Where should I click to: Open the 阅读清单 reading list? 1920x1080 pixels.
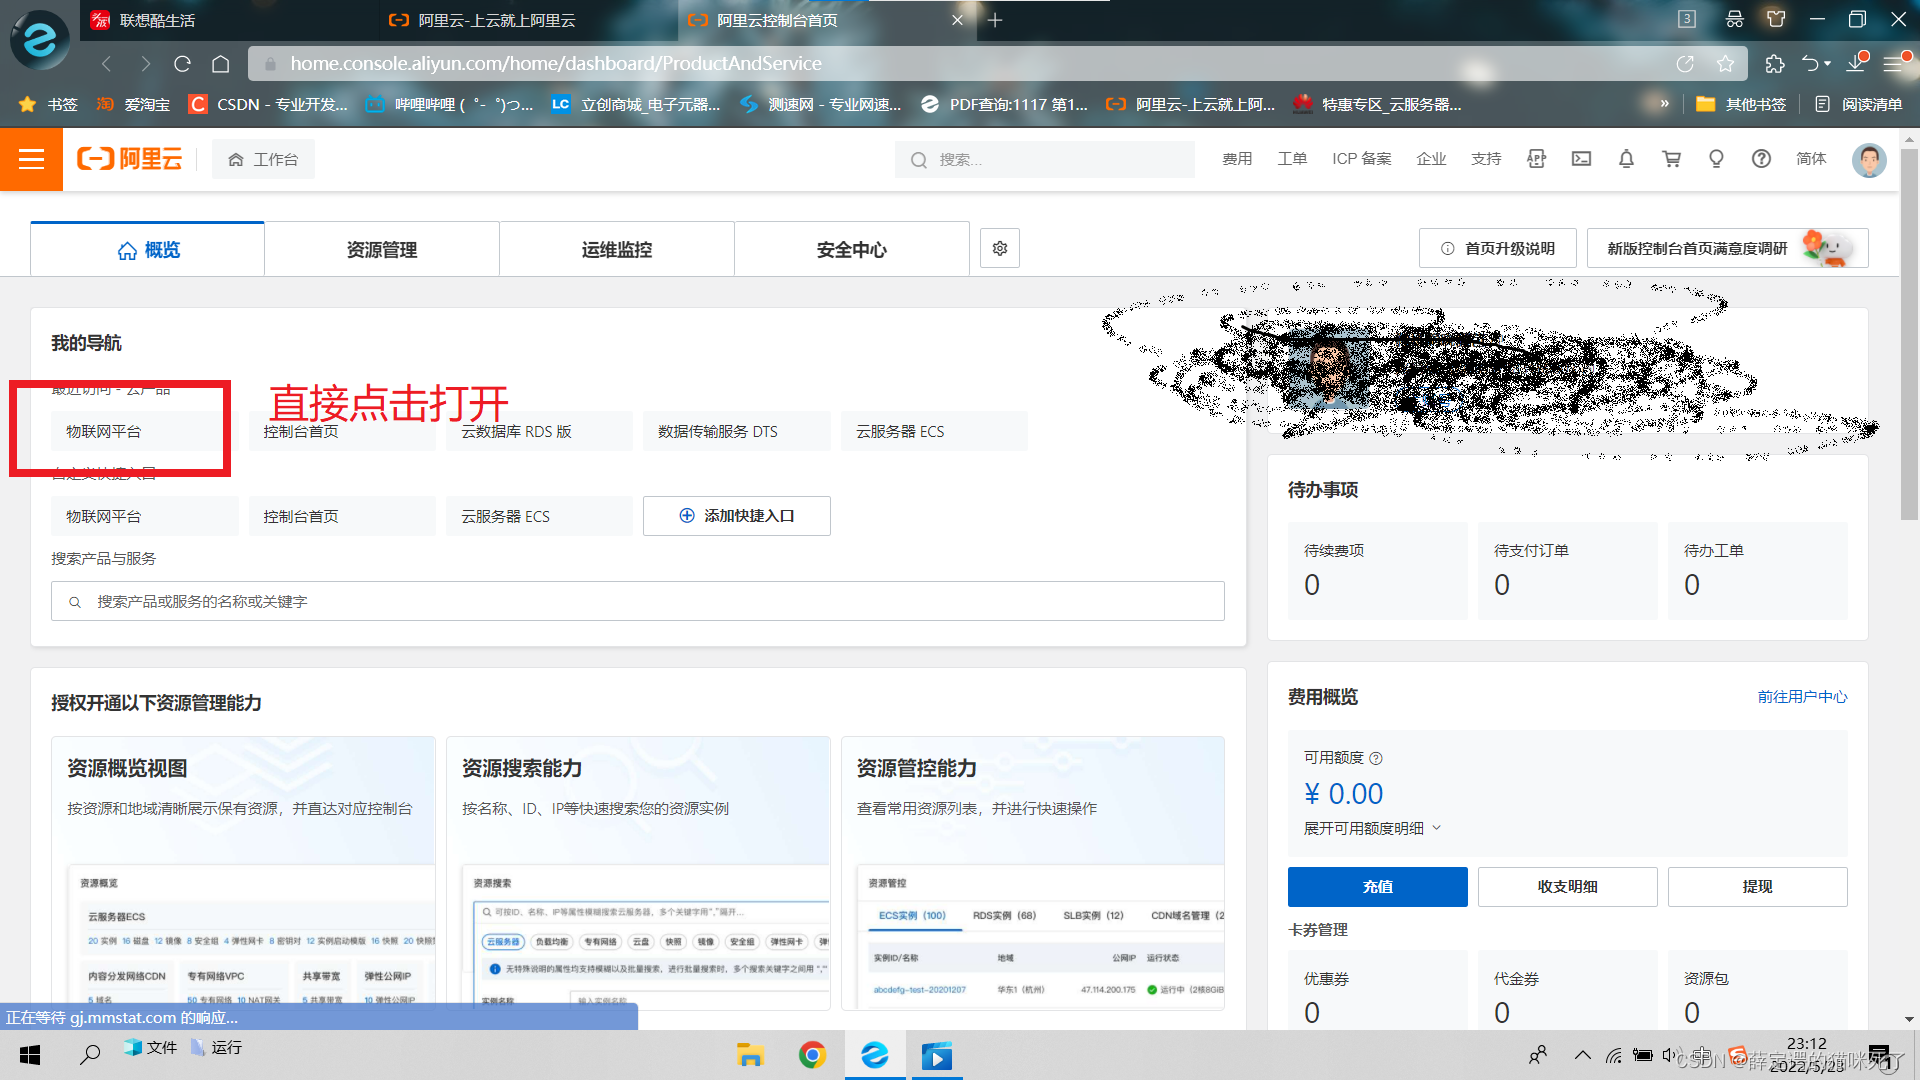pos(1858,104)
